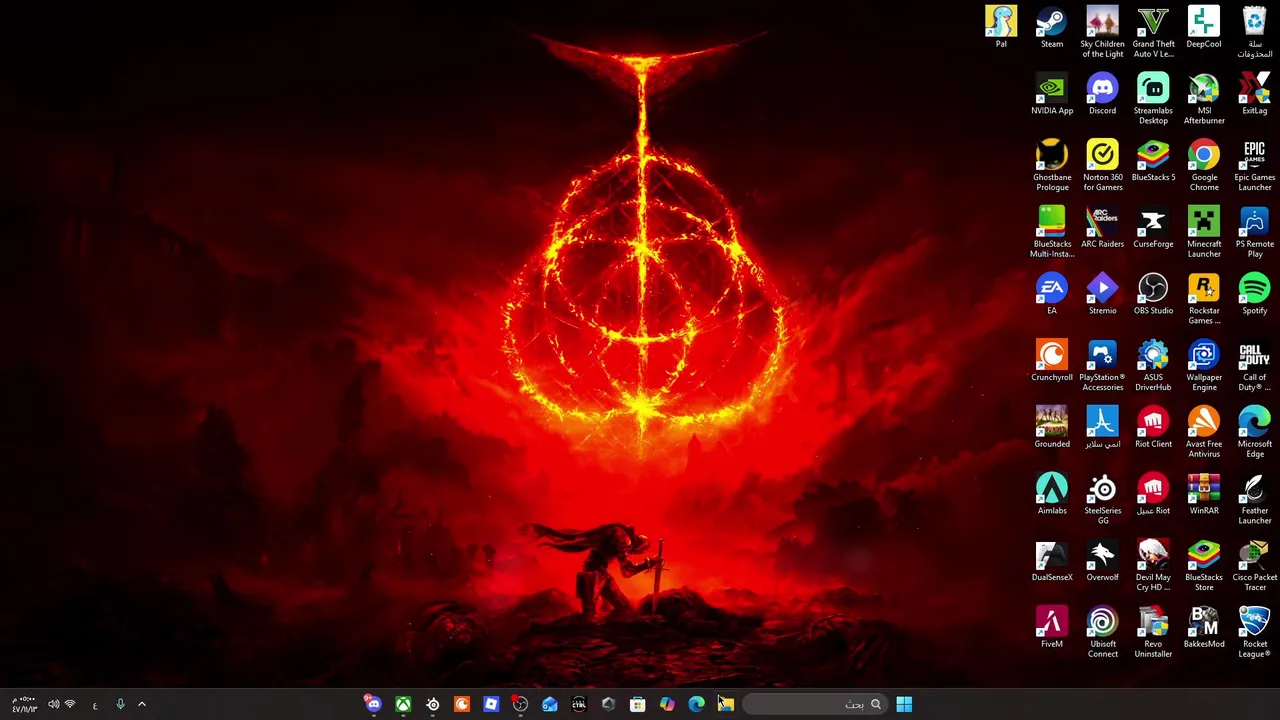1280x720 pixels.
Task: Launch Wallpaper Engine shortcut
Action: 1204,366
